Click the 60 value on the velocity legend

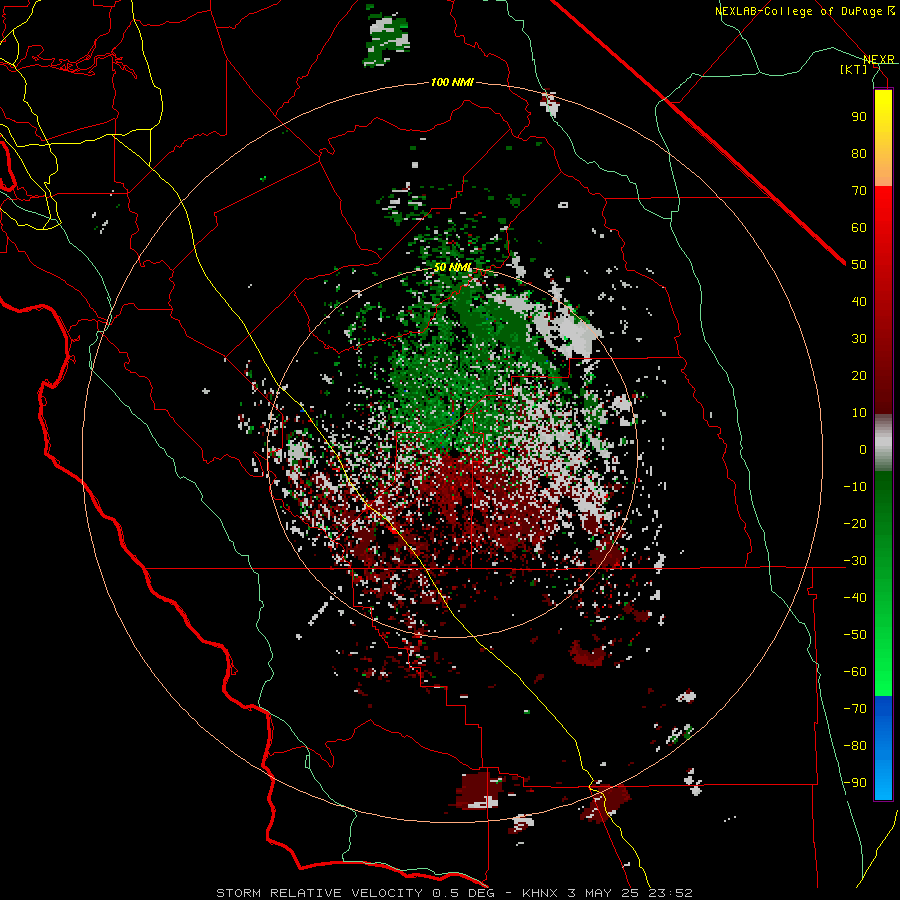(859, 227)
